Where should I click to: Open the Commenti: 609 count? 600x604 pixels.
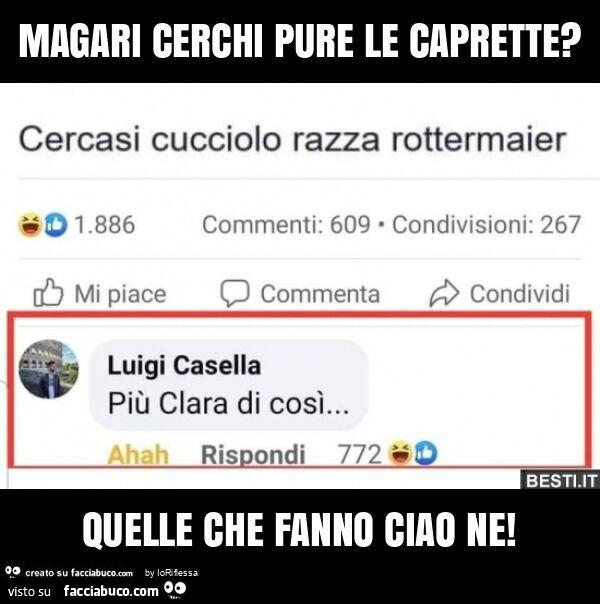click(x=287, y=225)
